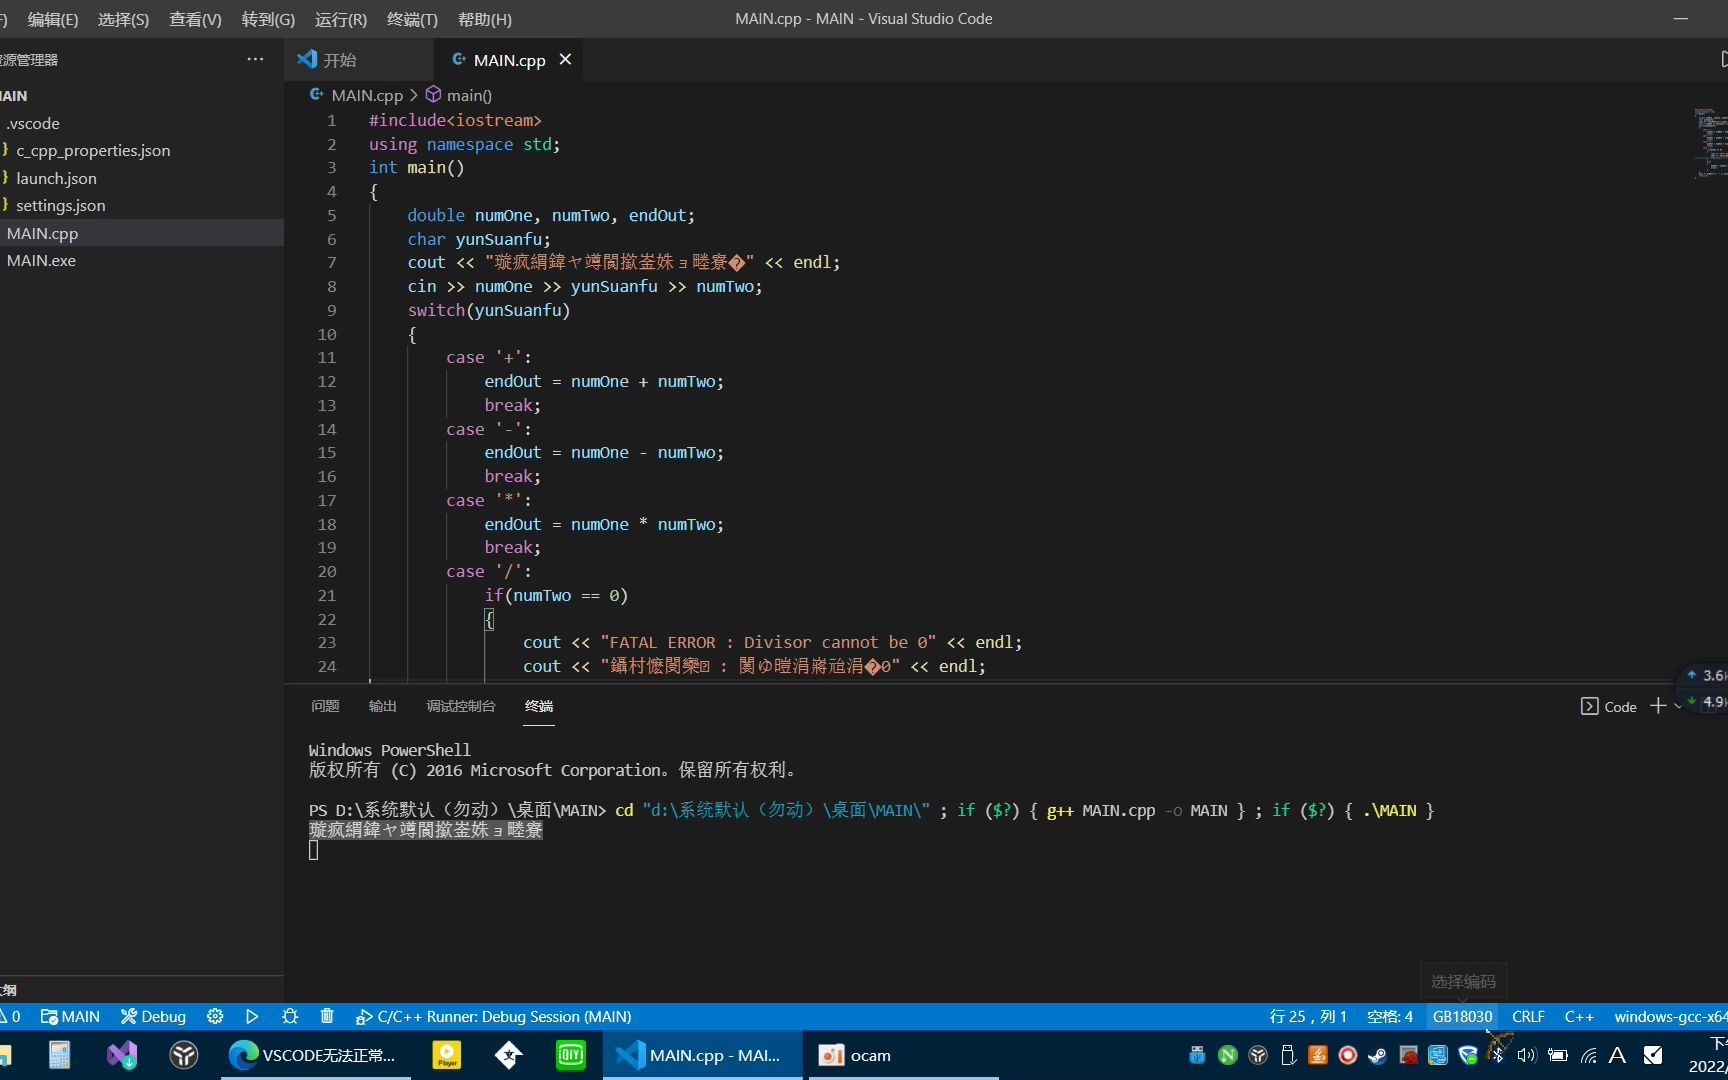Toggle the input method letter A indicator

(1618, 1055)
